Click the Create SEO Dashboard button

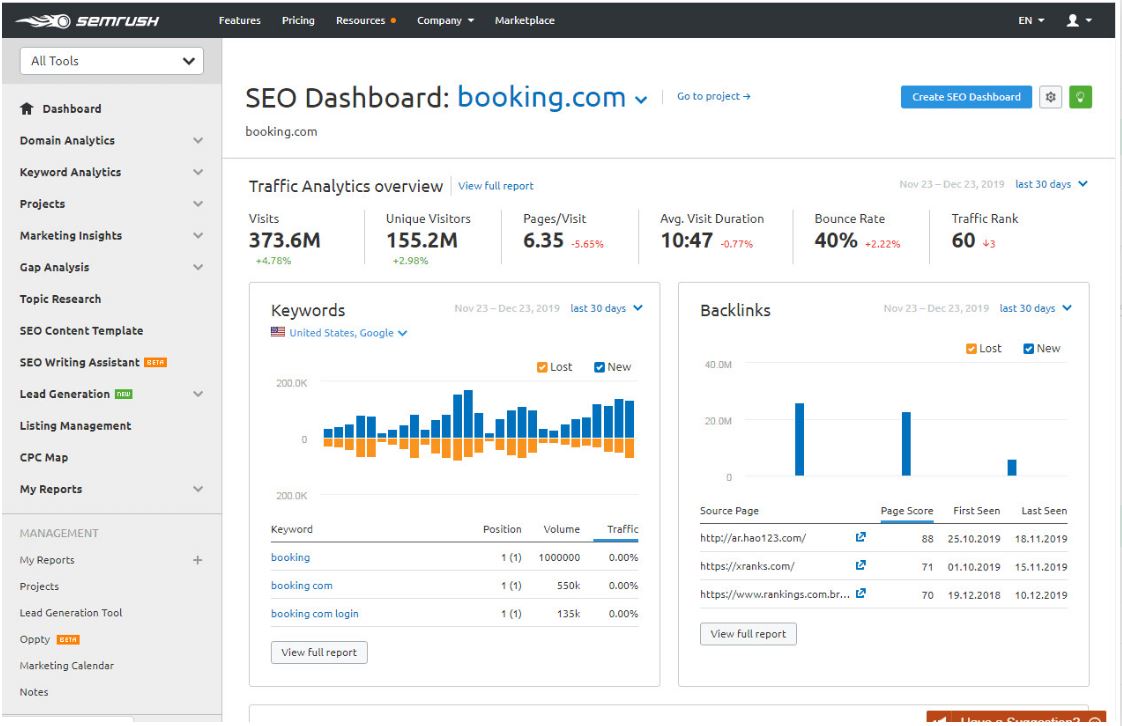pyautogui.click(x=966, y=97)
